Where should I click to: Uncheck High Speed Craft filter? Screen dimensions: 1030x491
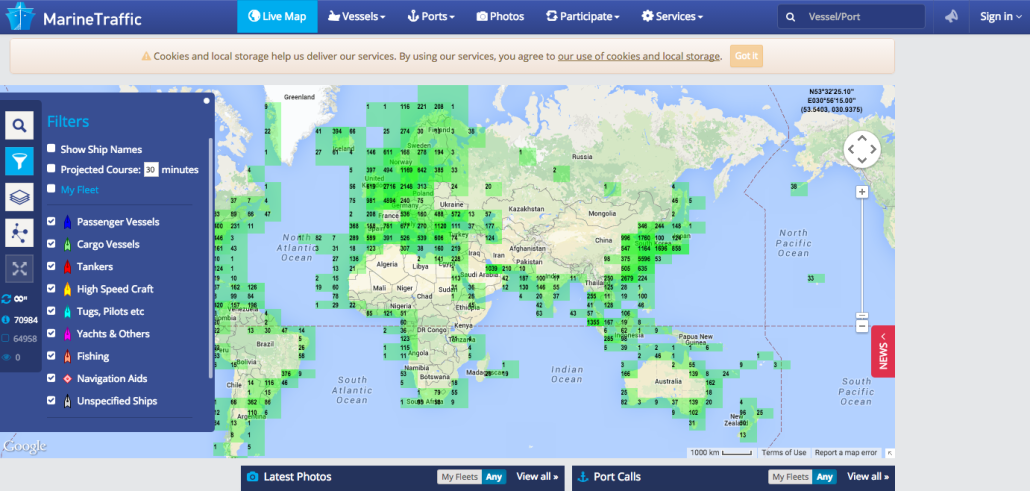coord(51,289)
